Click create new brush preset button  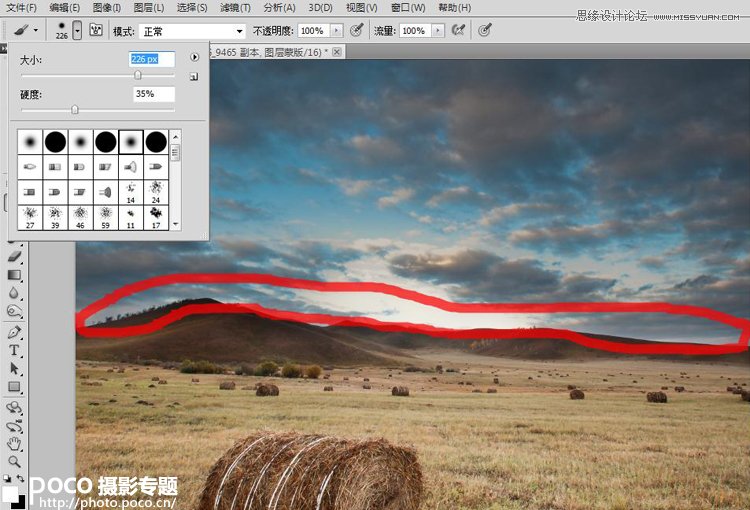click(195, 76)
